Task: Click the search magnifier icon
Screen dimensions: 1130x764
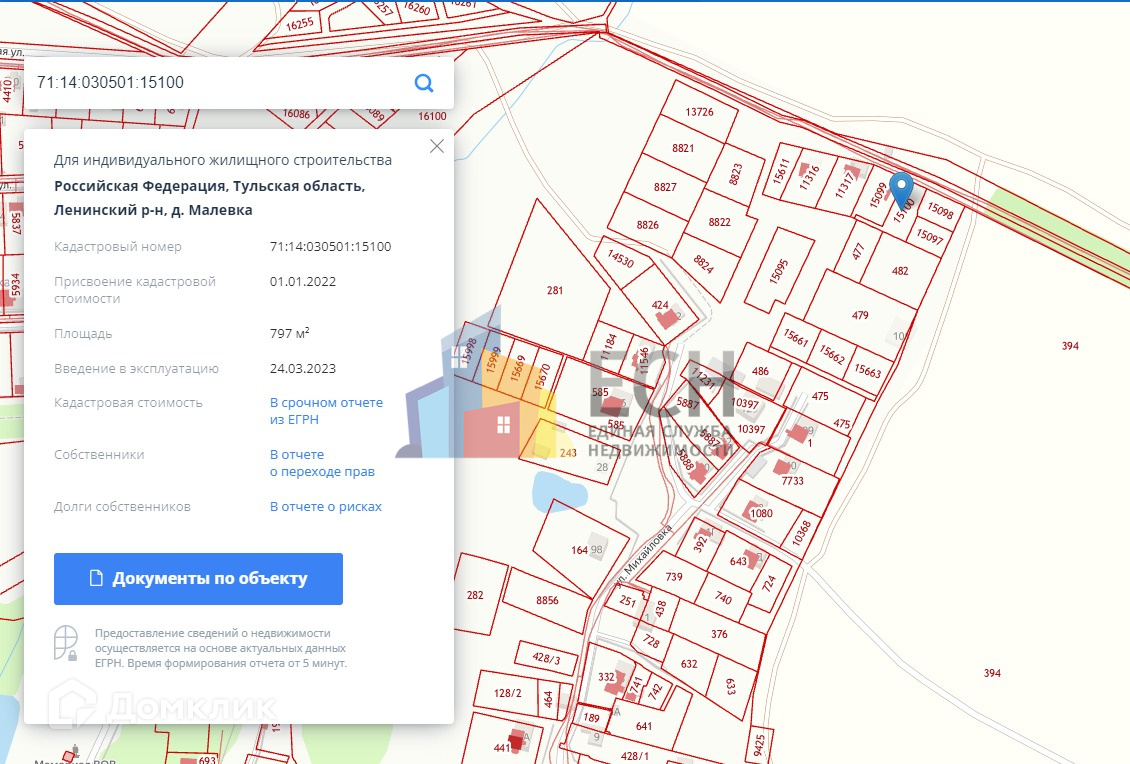Action: pyautogui.click(x=424, y=83)
